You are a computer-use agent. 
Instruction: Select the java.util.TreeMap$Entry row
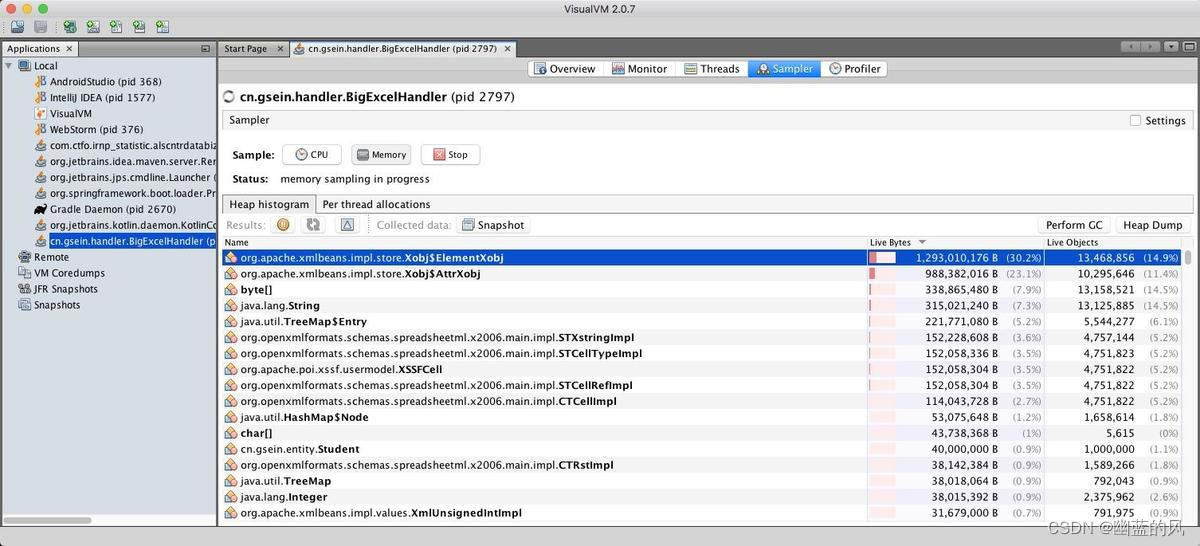(x=702, y=322)
